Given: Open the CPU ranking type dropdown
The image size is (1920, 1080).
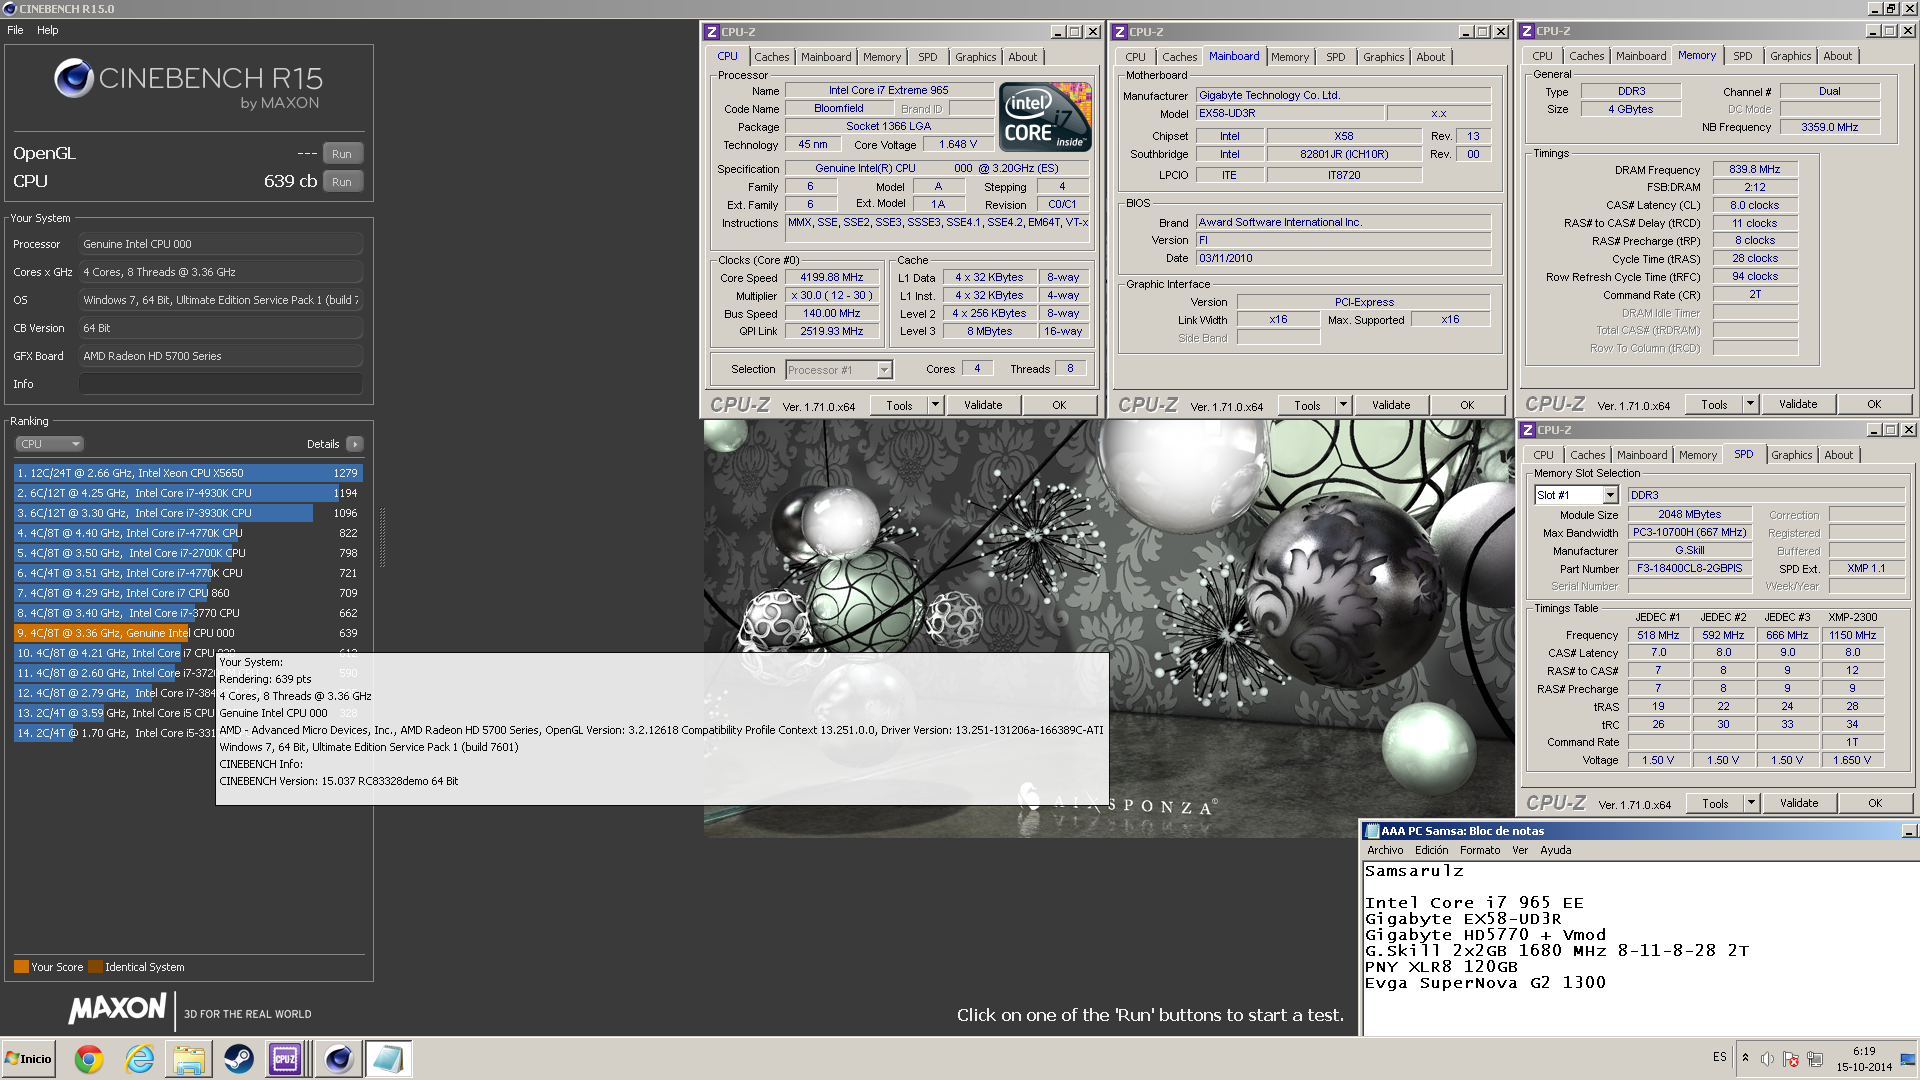Looking at the screenshot, I should pyautogui.click(x=49, y=444).
